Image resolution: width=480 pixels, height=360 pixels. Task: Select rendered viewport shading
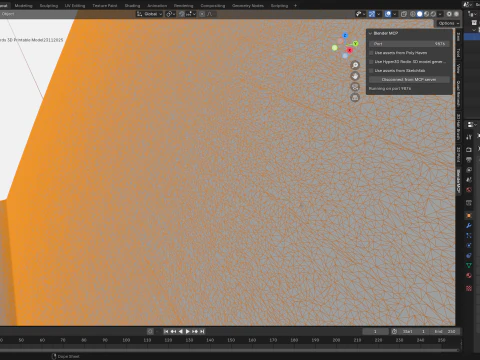[433, 14]
